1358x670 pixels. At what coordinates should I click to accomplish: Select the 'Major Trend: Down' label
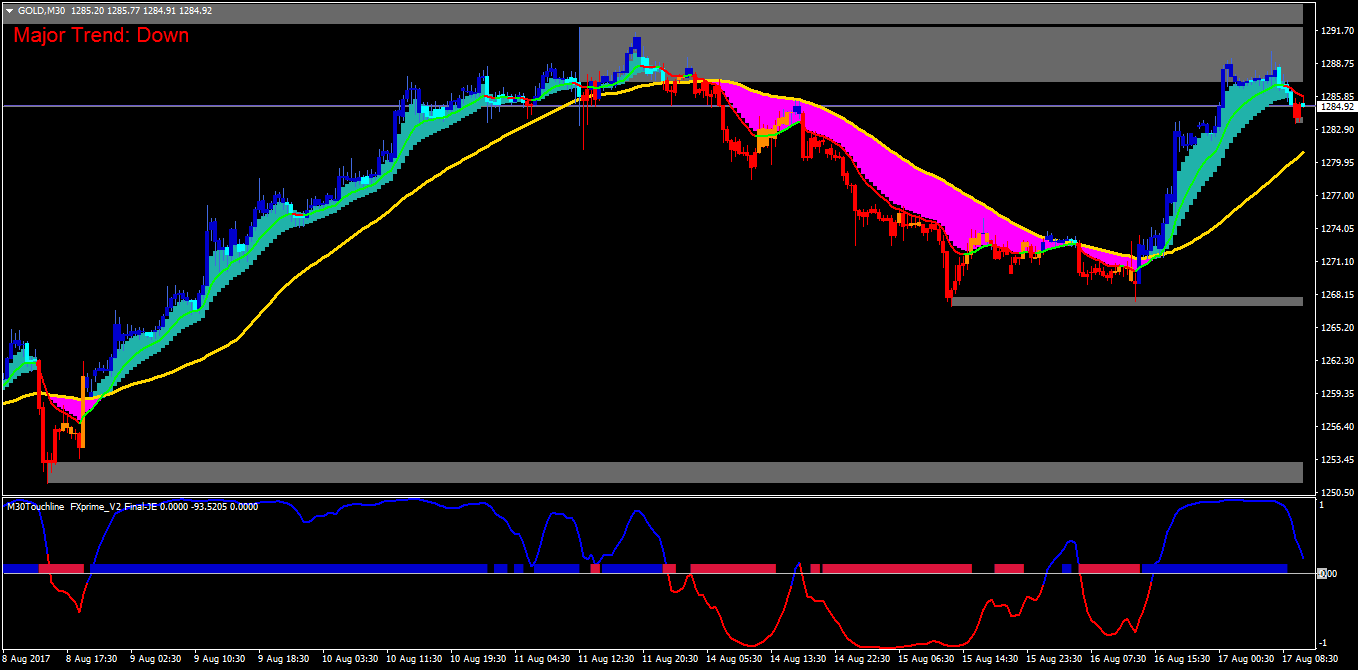(x=101, y=36)
